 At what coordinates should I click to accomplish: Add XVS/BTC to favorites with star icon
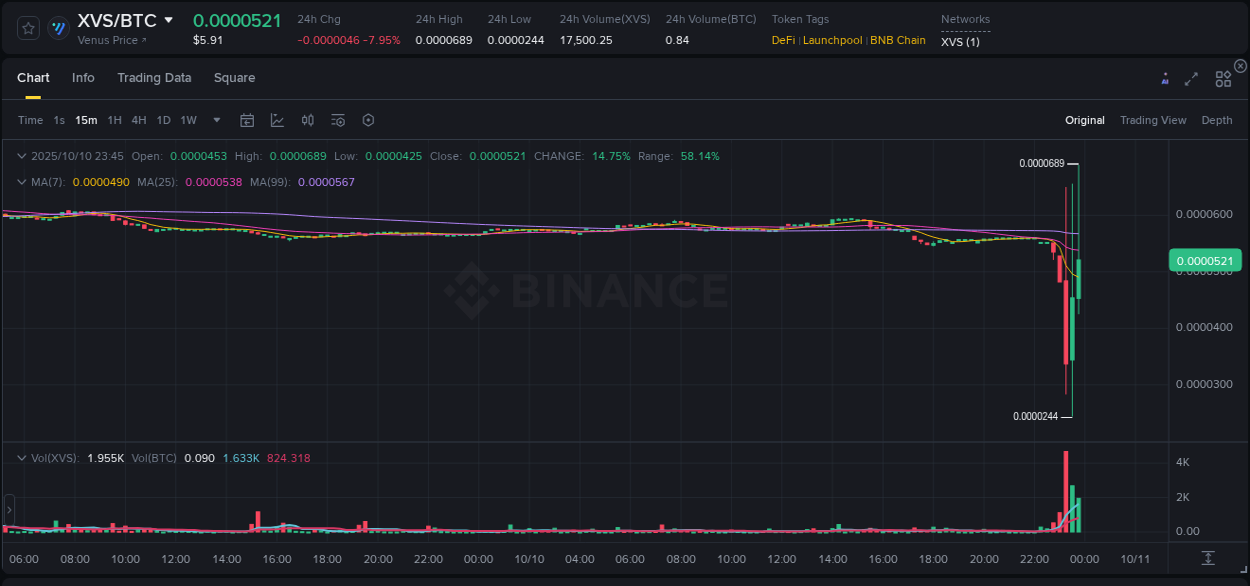(27, 27)
